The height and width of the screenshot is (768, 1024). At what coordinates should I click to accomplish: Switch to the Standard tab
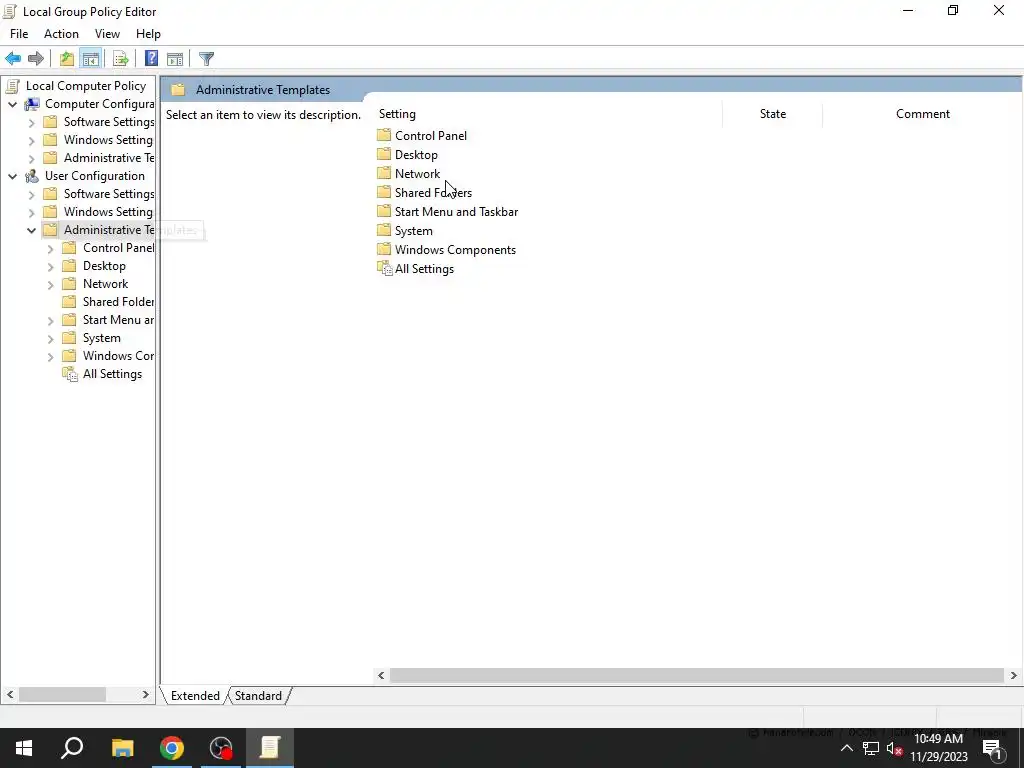coord(258,696)
